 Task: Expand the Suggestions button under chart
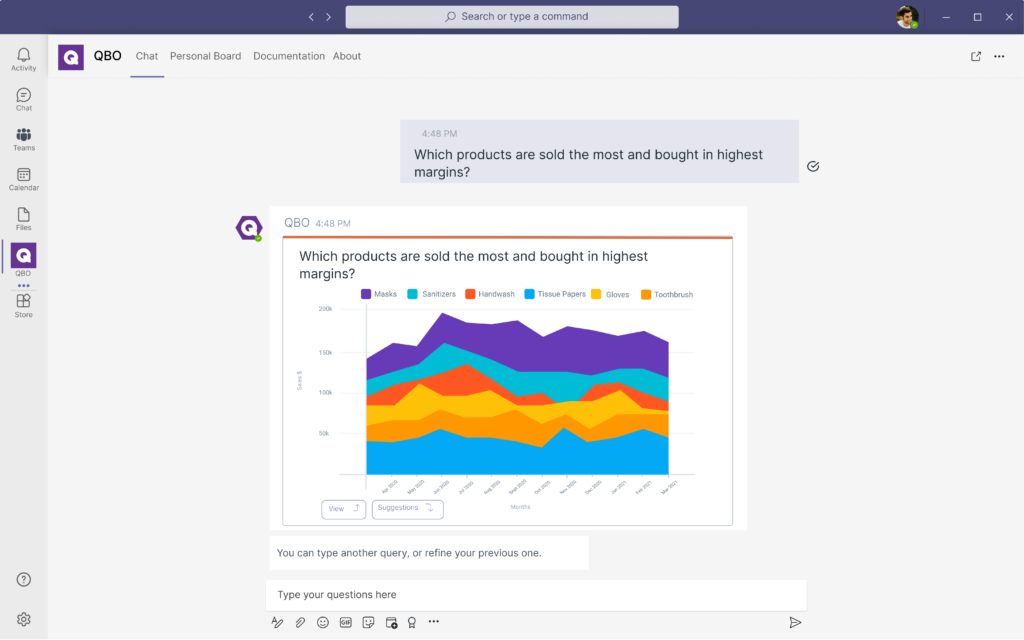point(407,509)
